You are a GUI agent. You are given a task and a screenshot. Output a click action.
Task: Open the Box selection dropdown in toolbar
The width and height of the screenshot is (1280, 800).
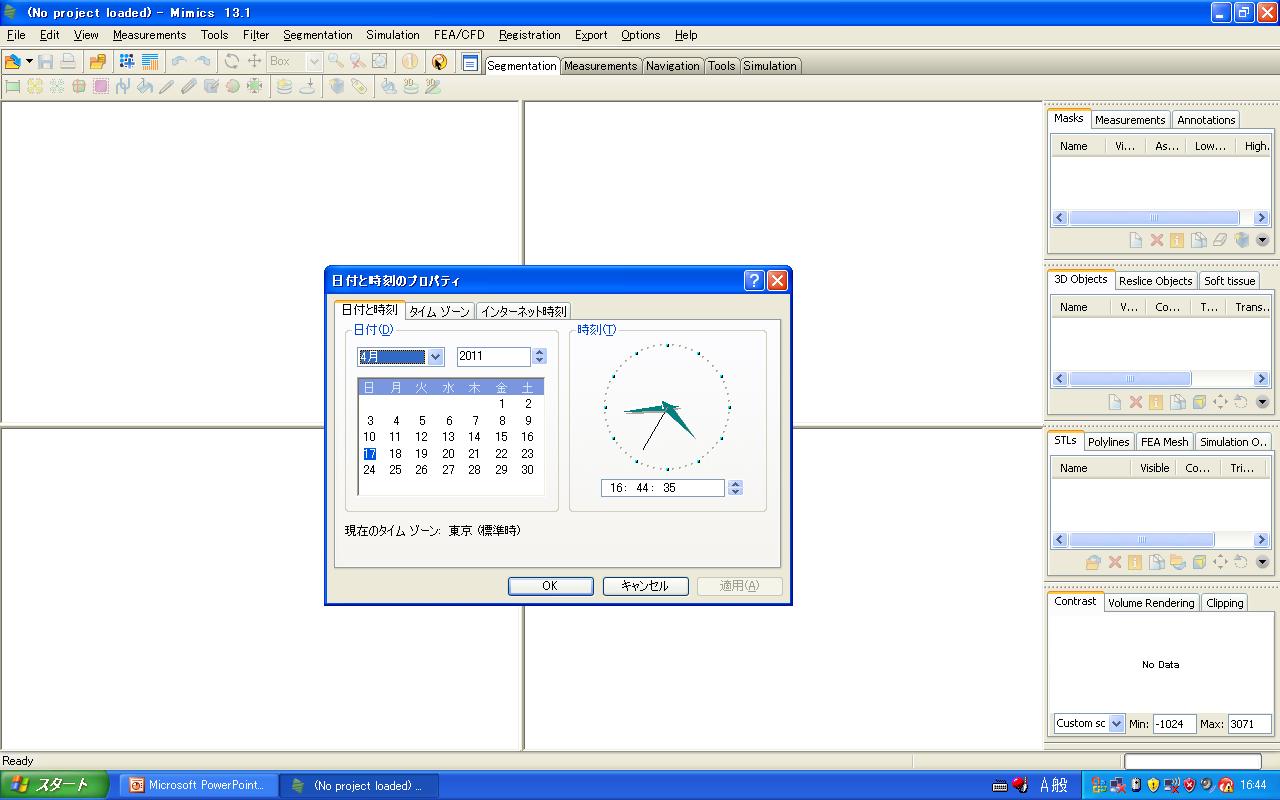point(313,61)
